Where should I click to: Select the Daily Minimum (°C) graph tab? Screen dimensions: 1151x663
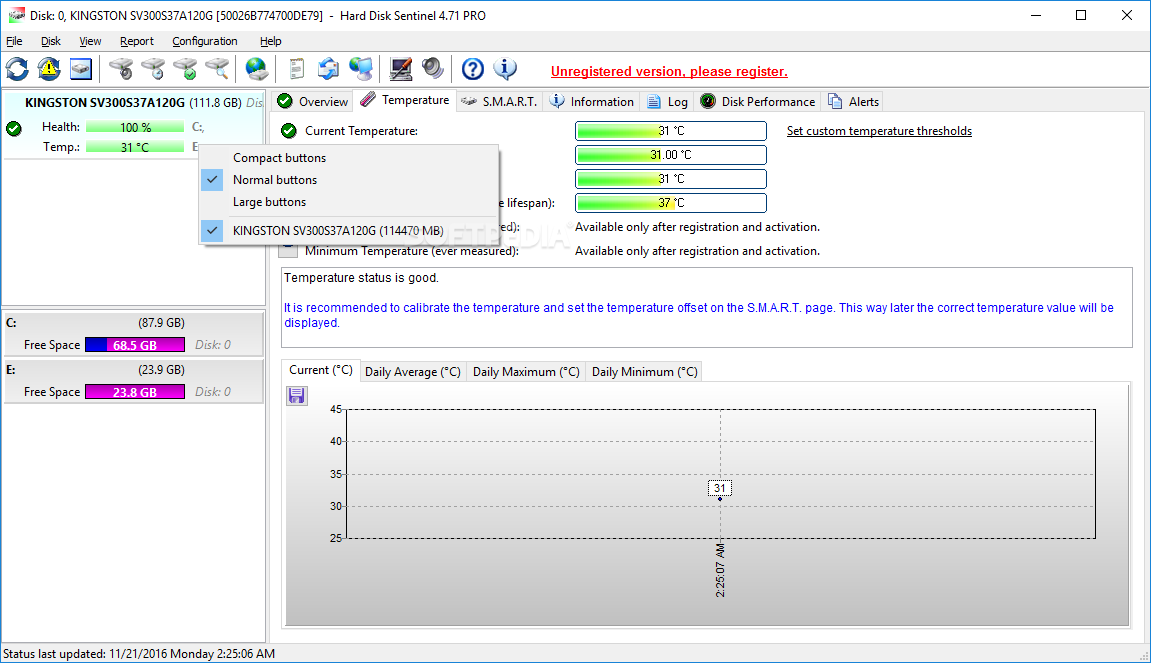click(x=645, y=372)
